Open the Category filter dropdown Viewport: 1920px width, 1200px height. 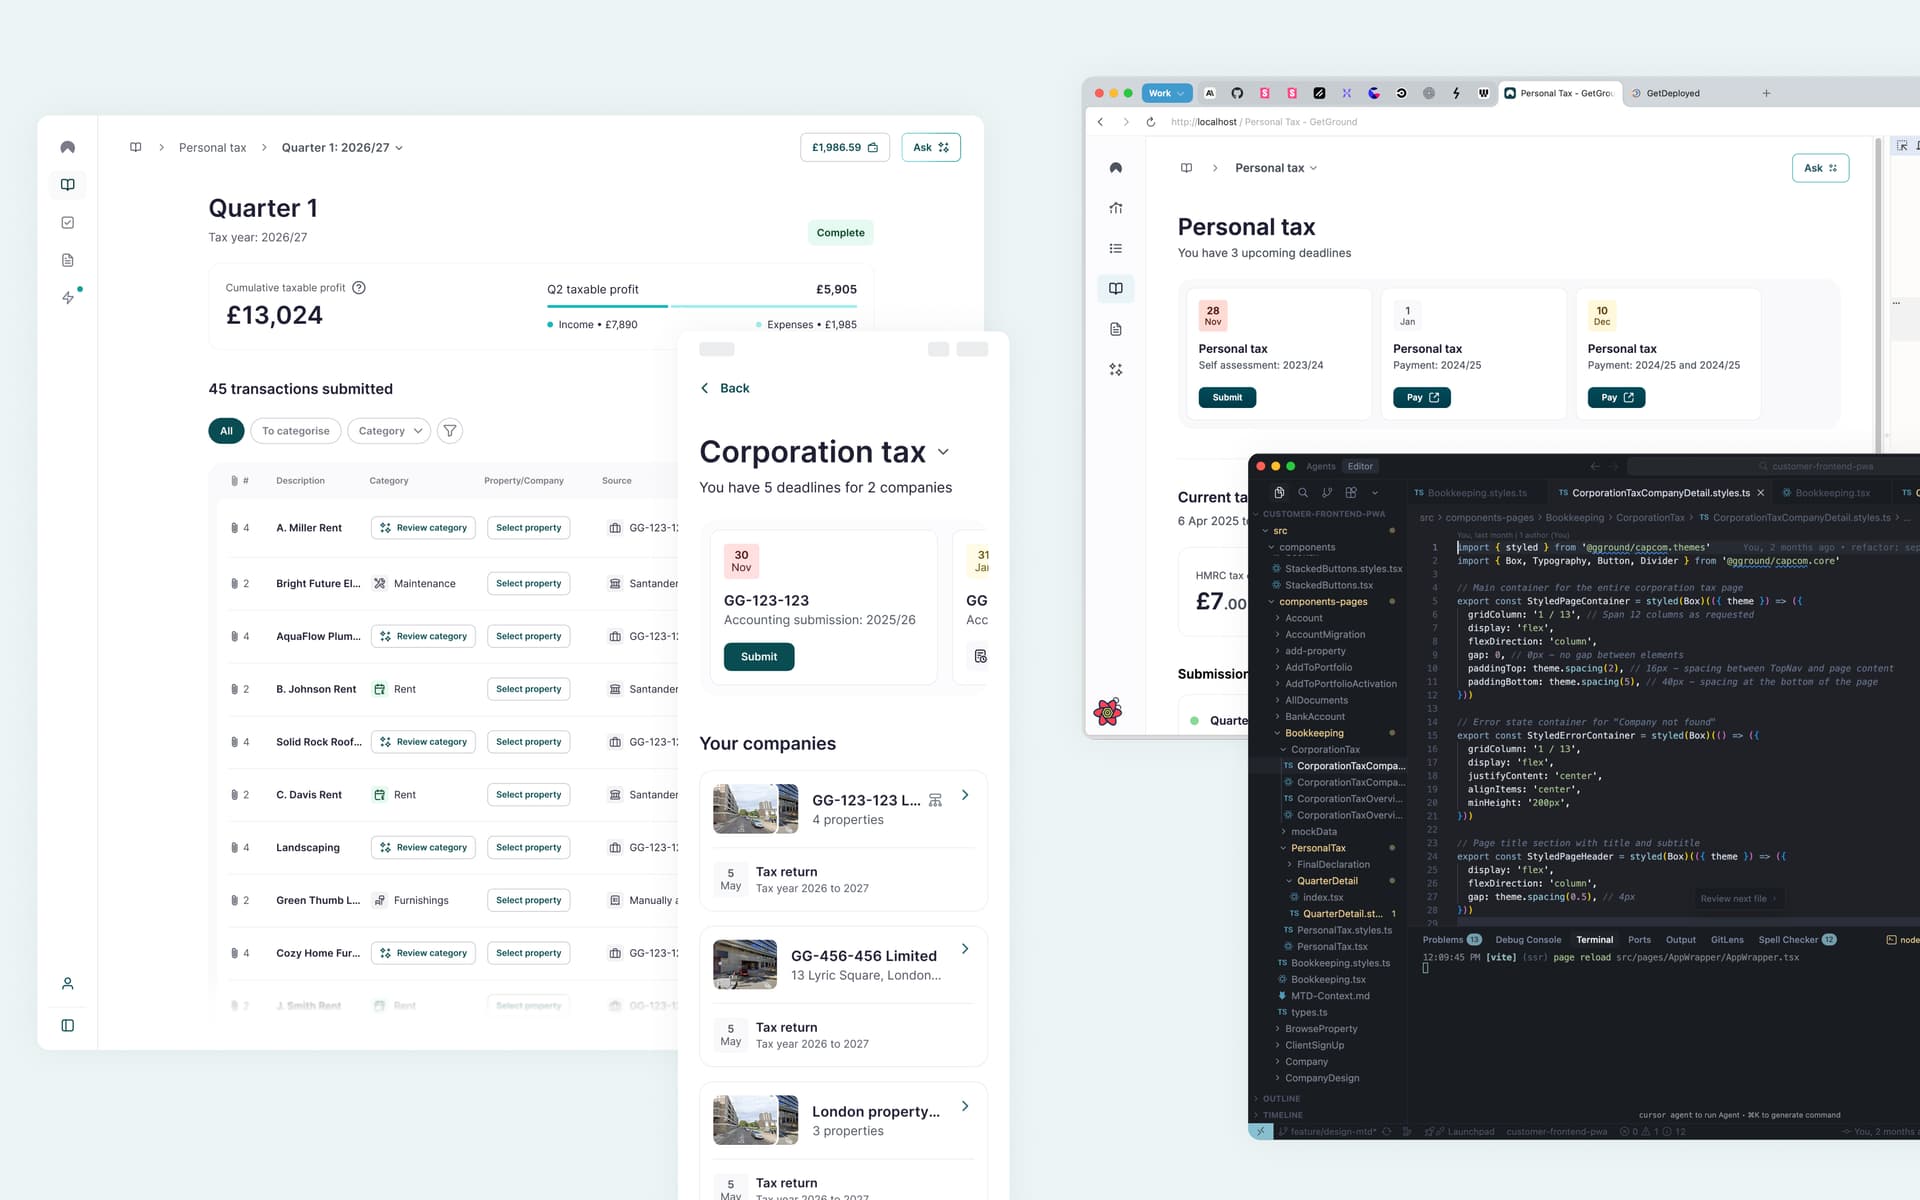pyautogui.click(x=388, y=430)
